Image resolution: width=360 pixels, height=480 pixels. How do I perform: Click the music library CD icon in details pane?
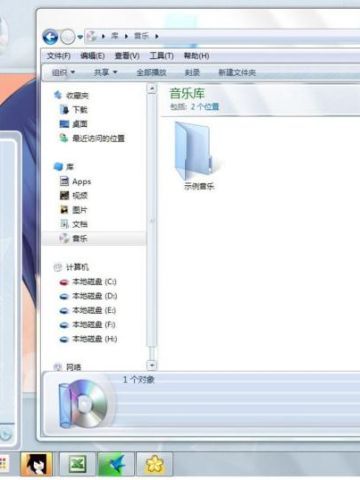(x=83, y=404)
